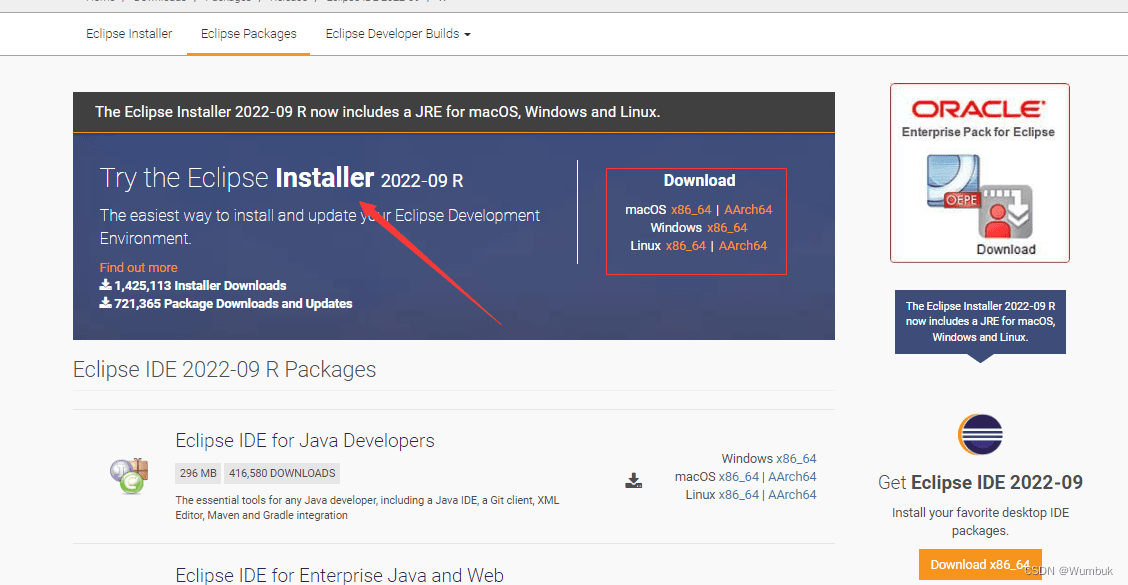
Task: Switch to the Eclipse Packages tab
Action: tap(248, 34)
